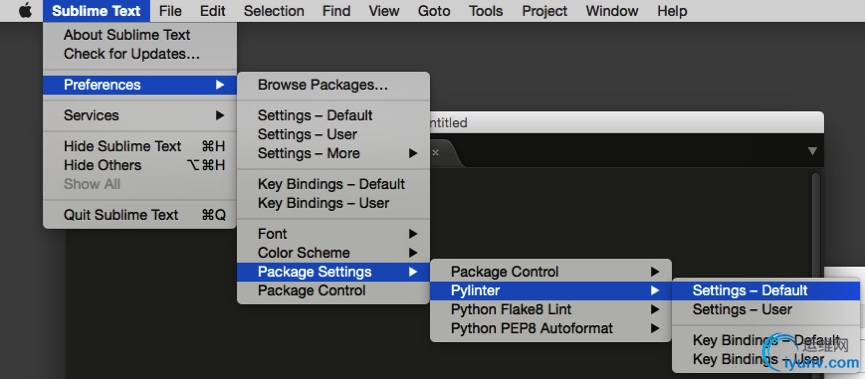Open Pylinter Settings – User
Viewport: 865px width, 379px height.
766,309
